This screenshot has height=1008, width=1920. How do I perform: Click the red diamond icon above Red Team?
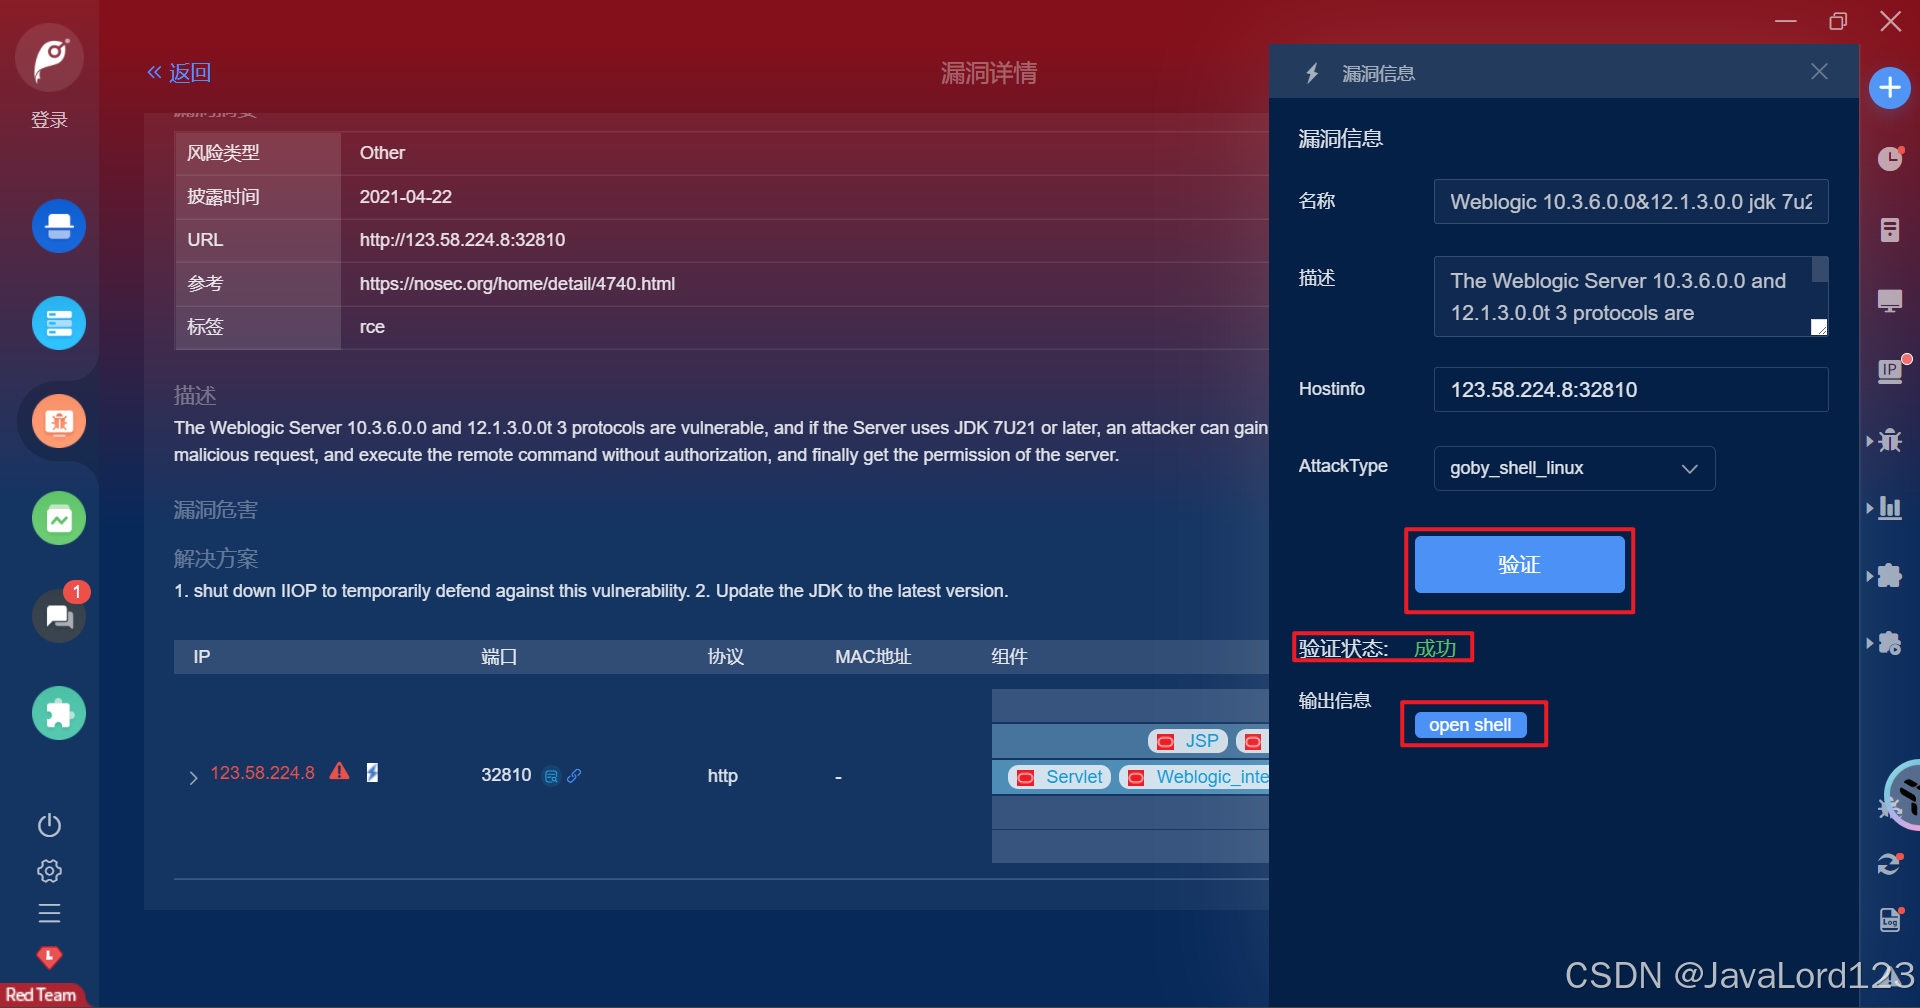pyautogui.click(x=49, y=957)
